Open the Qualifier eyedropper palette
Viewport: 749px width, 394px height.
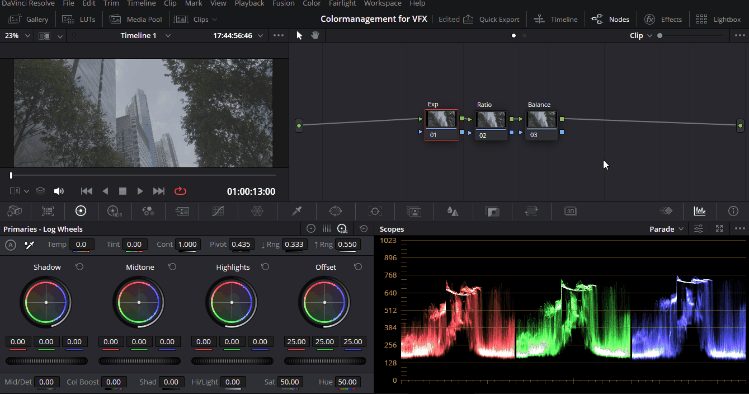[x=297, y=211]
